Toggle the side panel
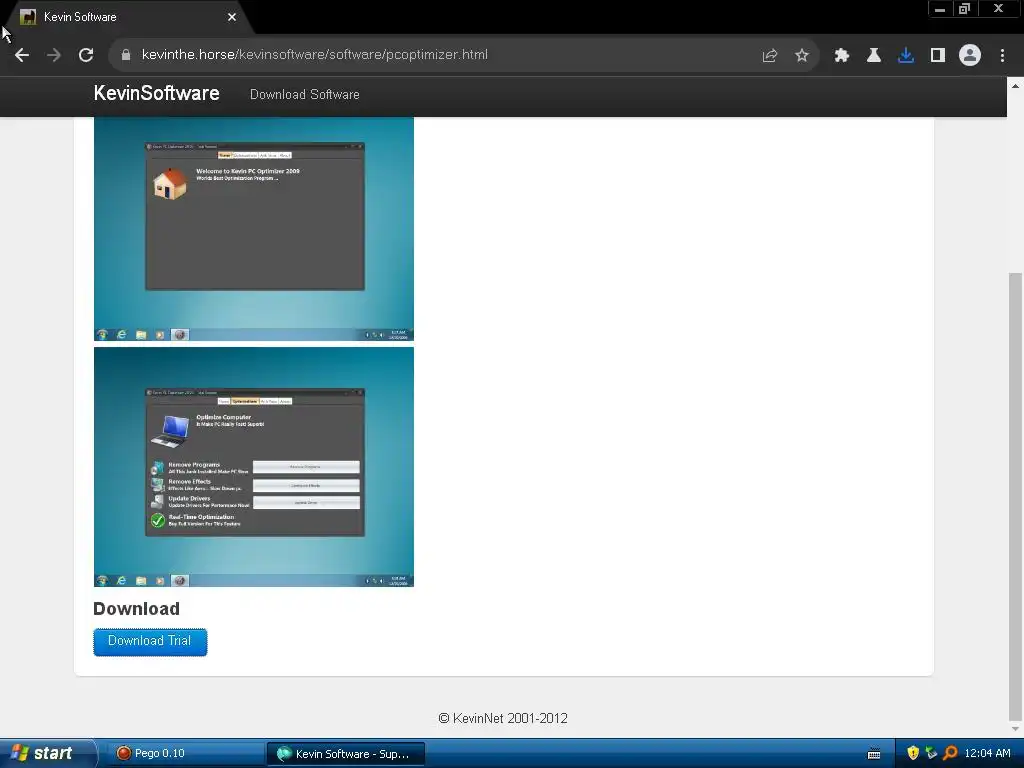Viewport: 1024px width, 768px height. click(x=938, y=56)
